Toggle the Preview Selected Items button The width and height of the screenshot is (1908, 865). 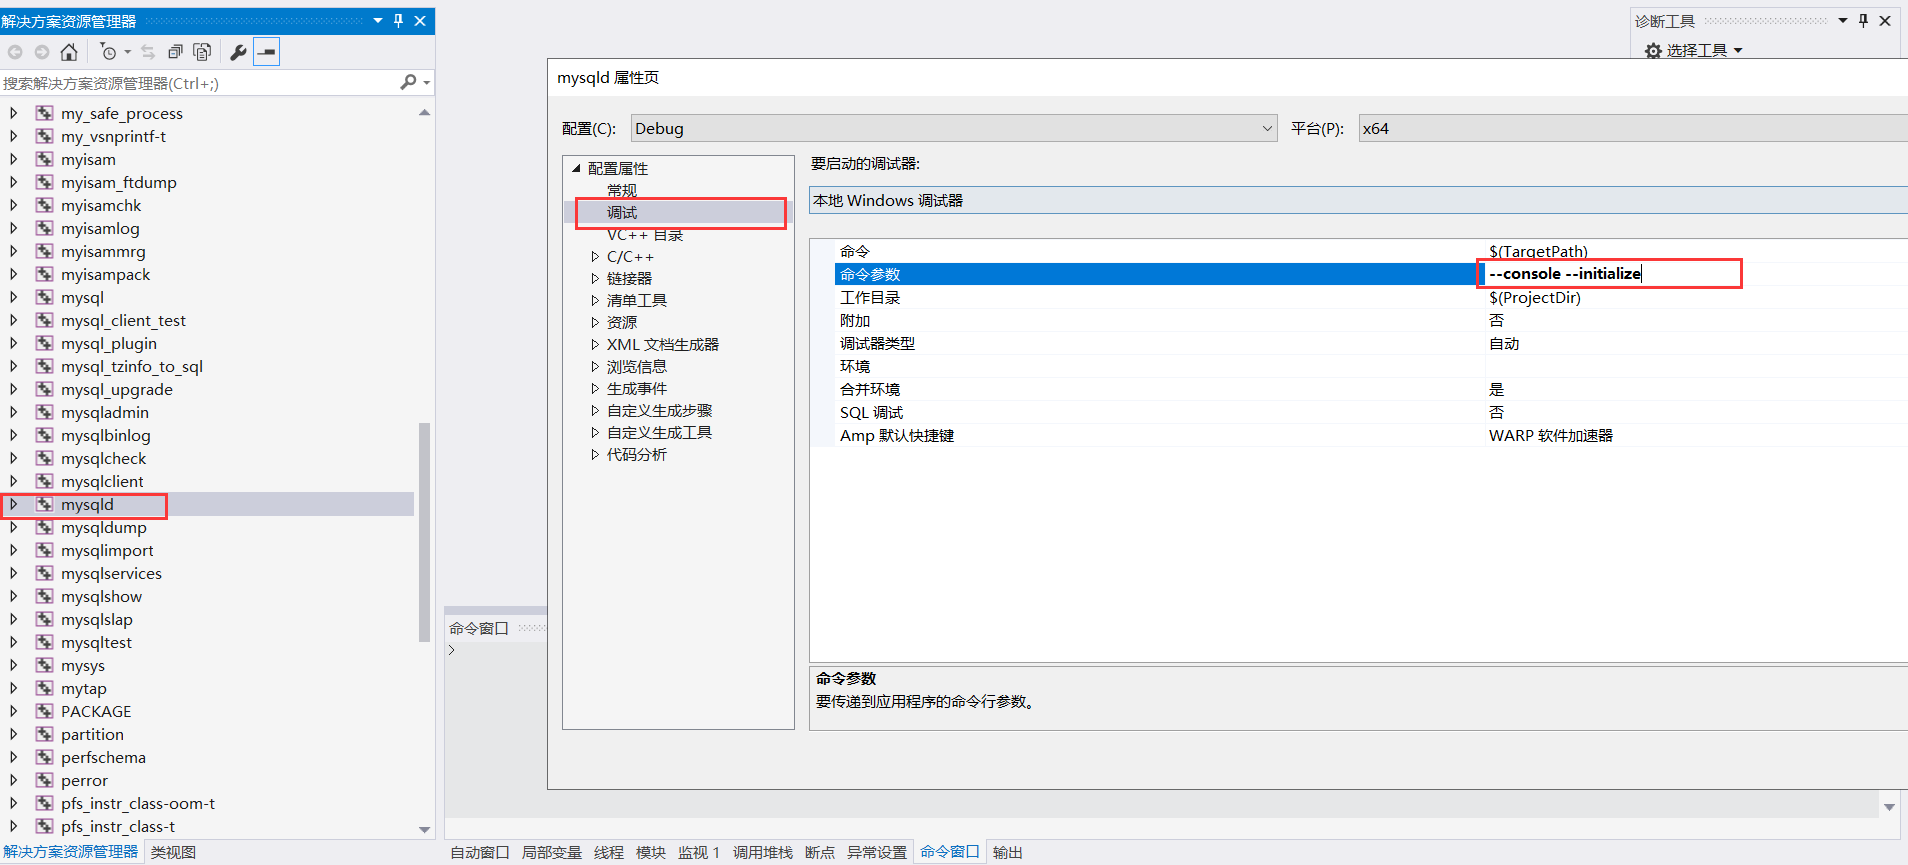pos(267,52)
